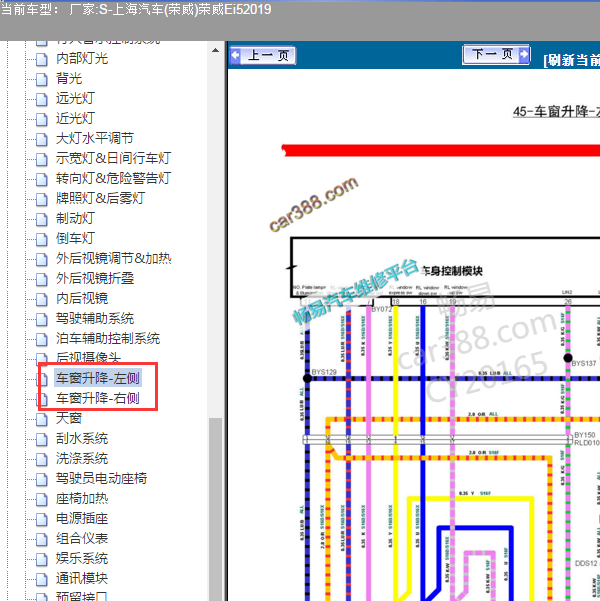
Task: Select the 洗涤系统 entry
Action: click(x=82, y=458)
